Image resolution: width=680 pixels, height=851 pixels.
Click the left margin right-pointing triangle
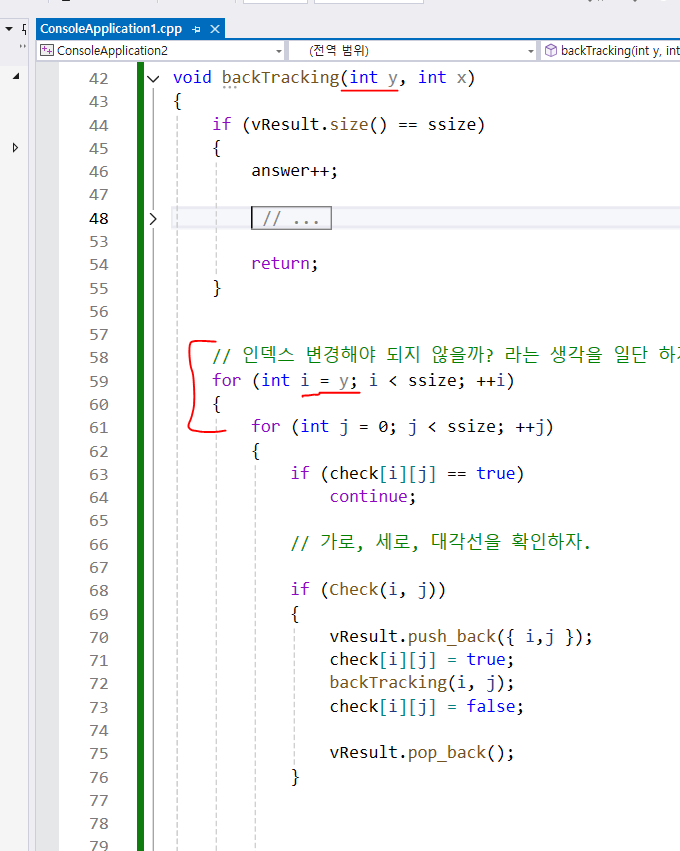pos(15,148)
